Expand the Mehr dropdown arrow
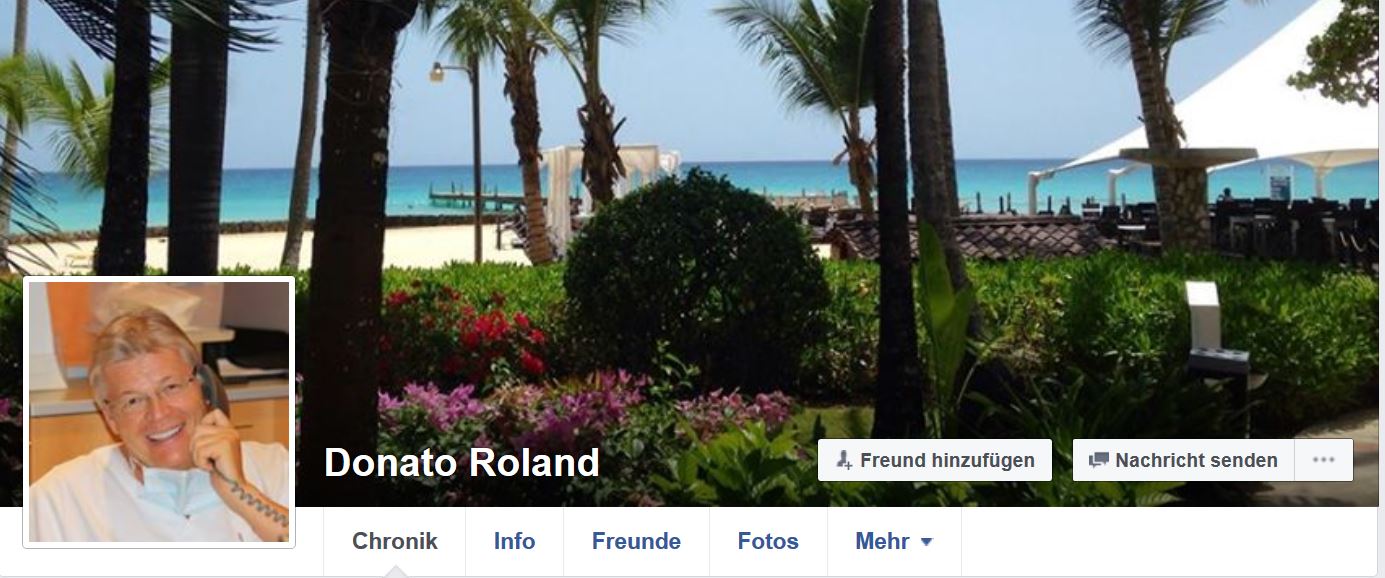 pos(926,542)
